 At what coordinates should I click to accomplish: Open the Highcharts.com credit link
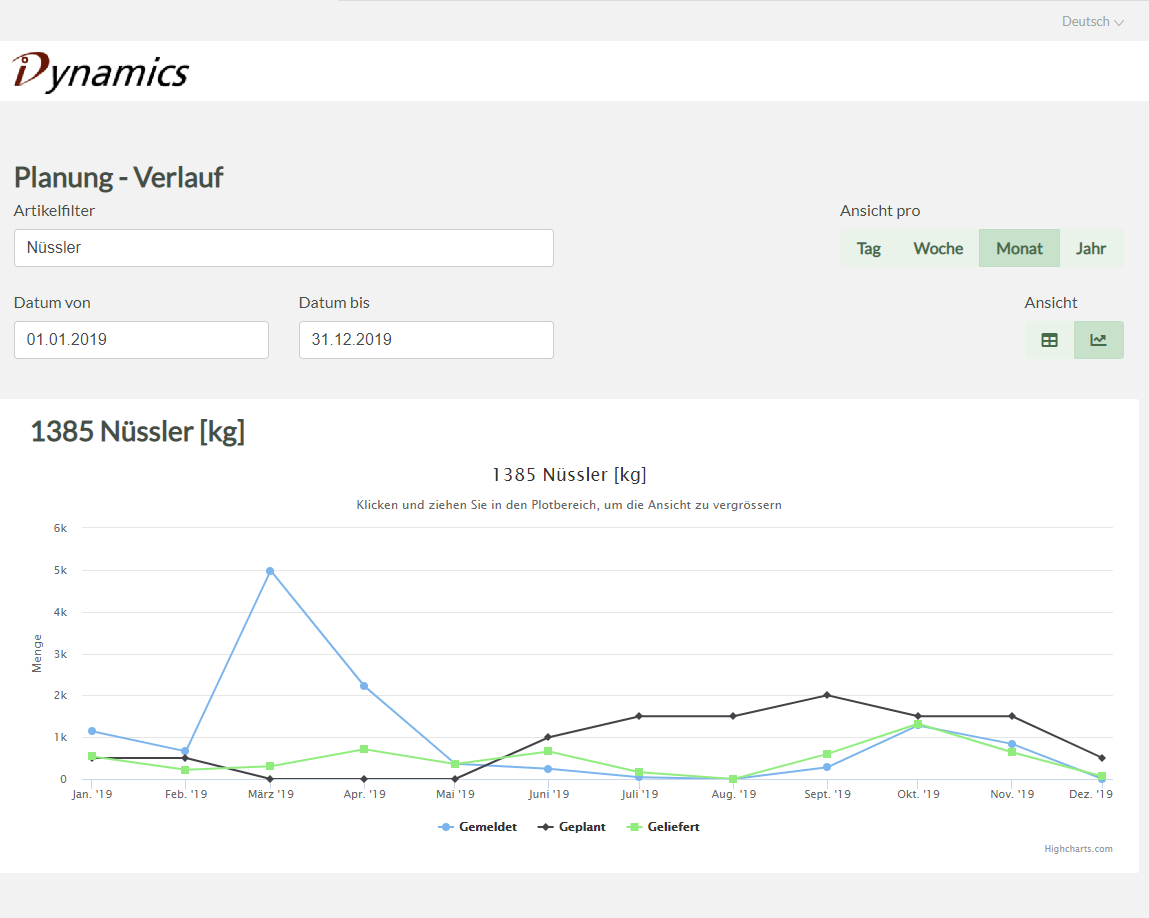[x=1078, y=849]
